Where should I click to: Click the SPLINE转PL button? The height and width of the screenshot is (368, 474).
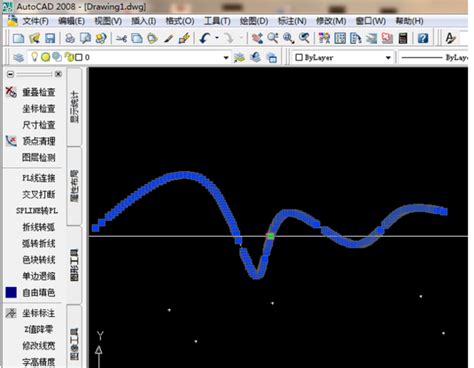(37, 211)
